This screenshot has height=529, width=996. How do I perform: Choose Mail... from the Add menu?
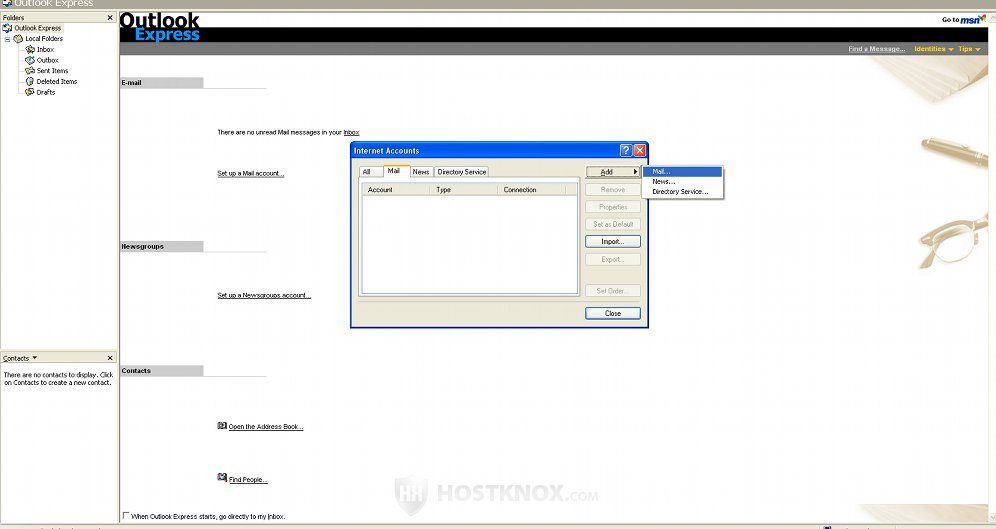click(x=682, y=171)
